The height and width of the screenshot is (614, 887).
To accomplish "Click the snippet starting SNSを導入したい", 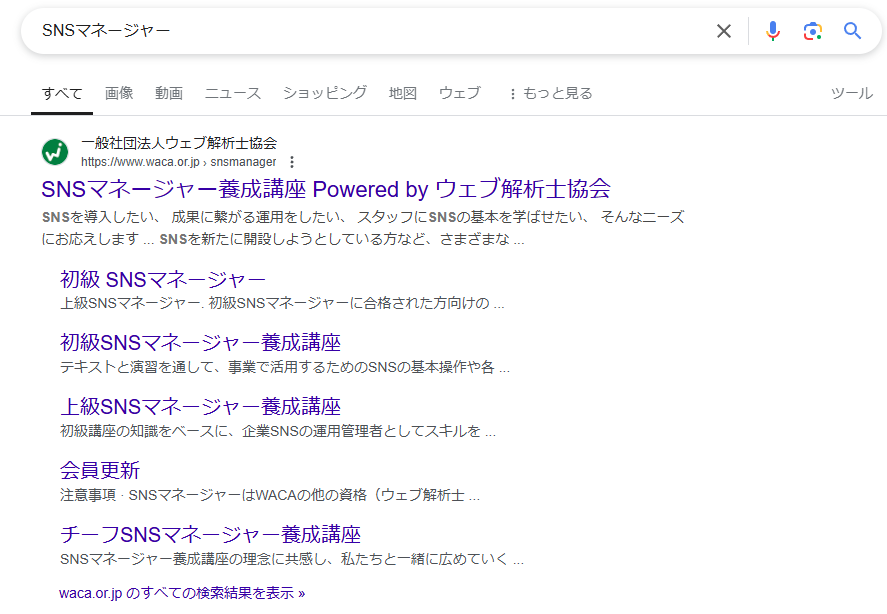I will [363, 228].
